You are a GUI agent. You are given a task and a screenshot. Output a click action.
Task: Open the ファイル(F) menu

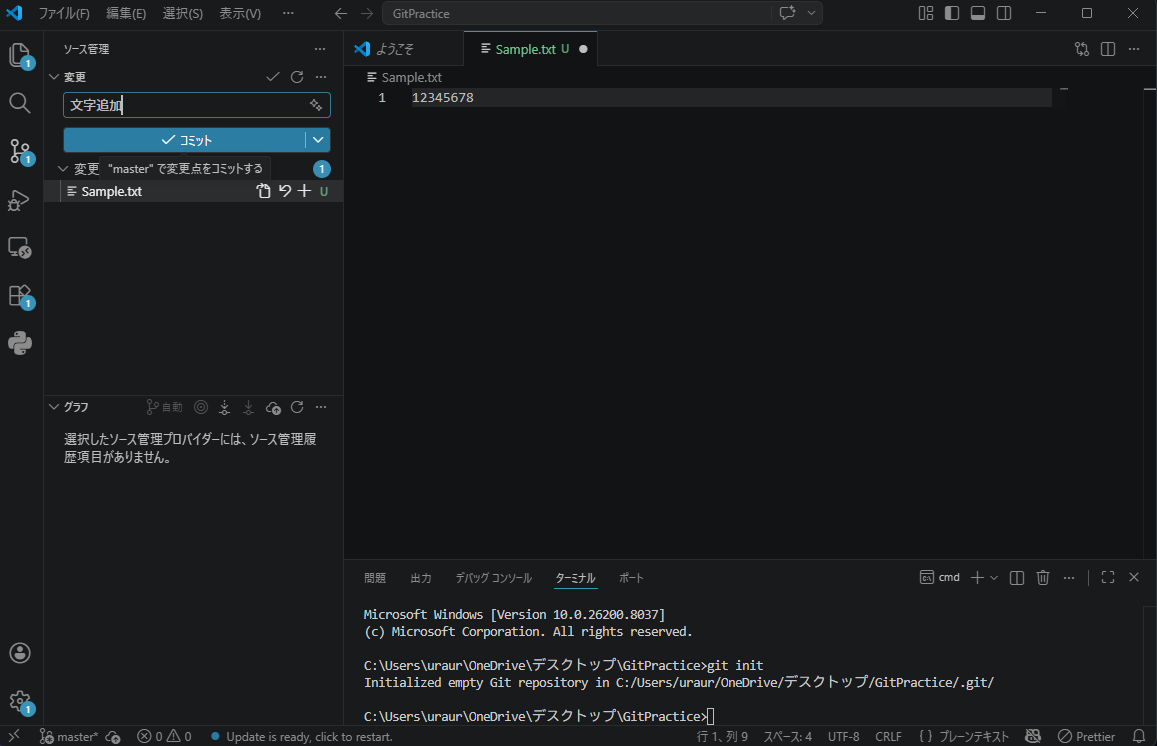[x=64, y=14]
